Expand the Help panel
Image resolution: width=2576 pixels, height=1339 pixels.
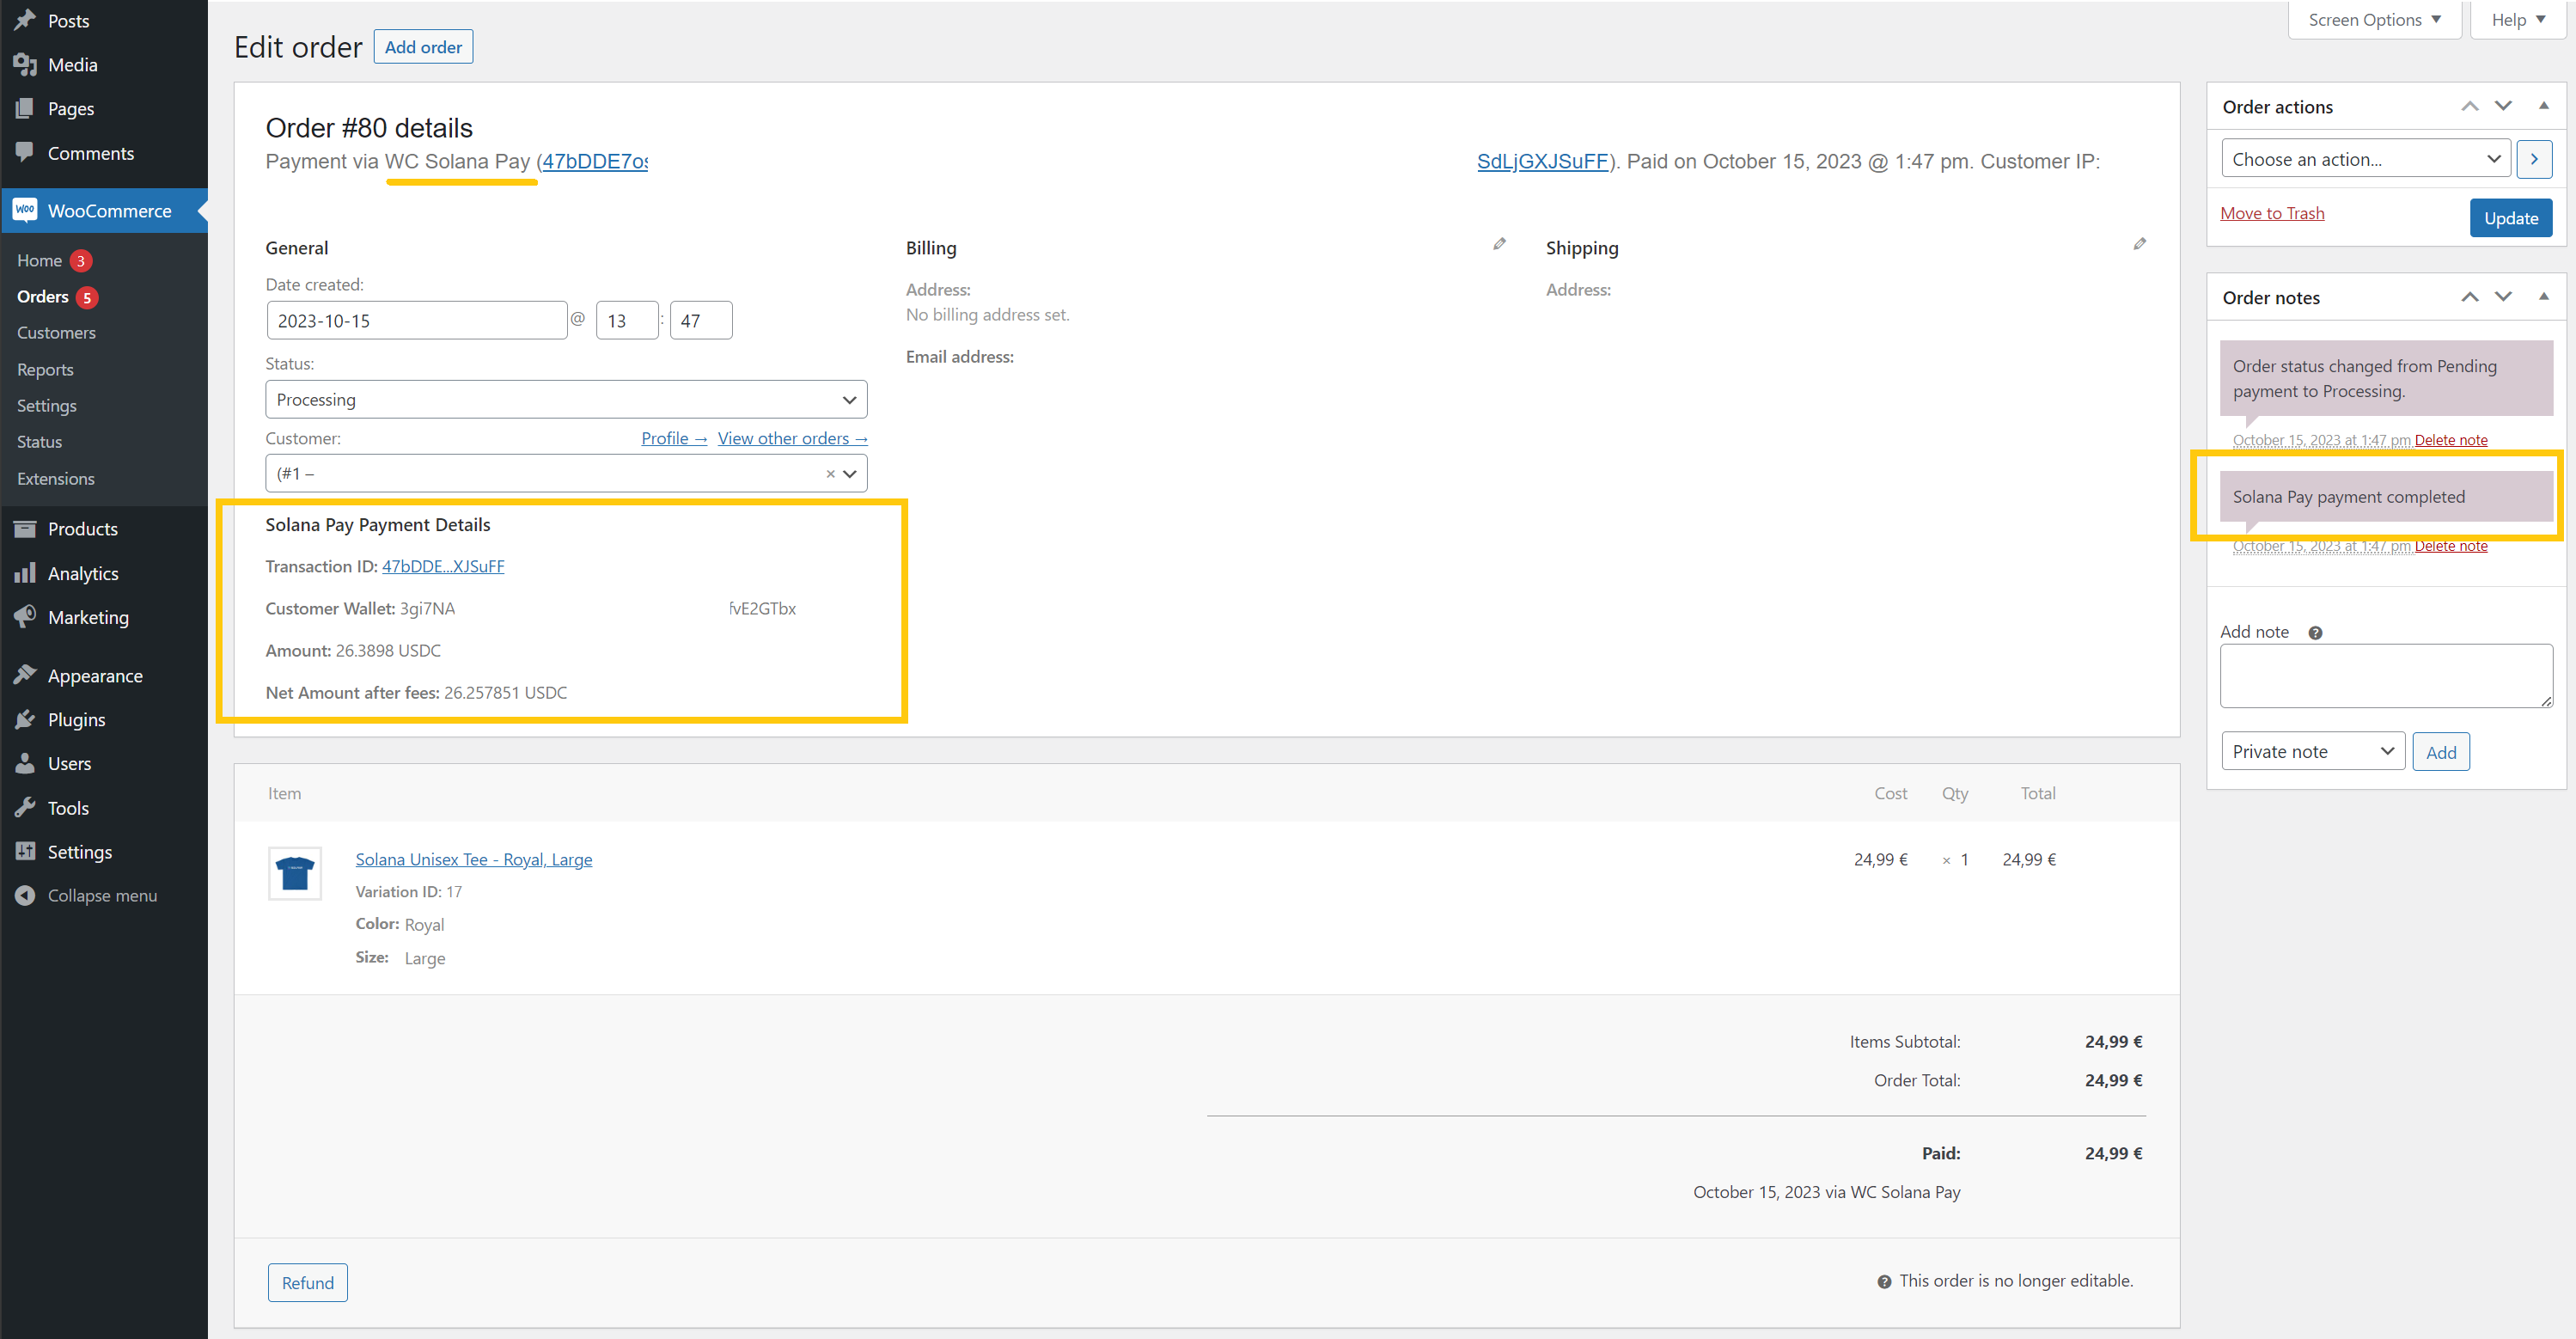click(x=2517, y=20)
